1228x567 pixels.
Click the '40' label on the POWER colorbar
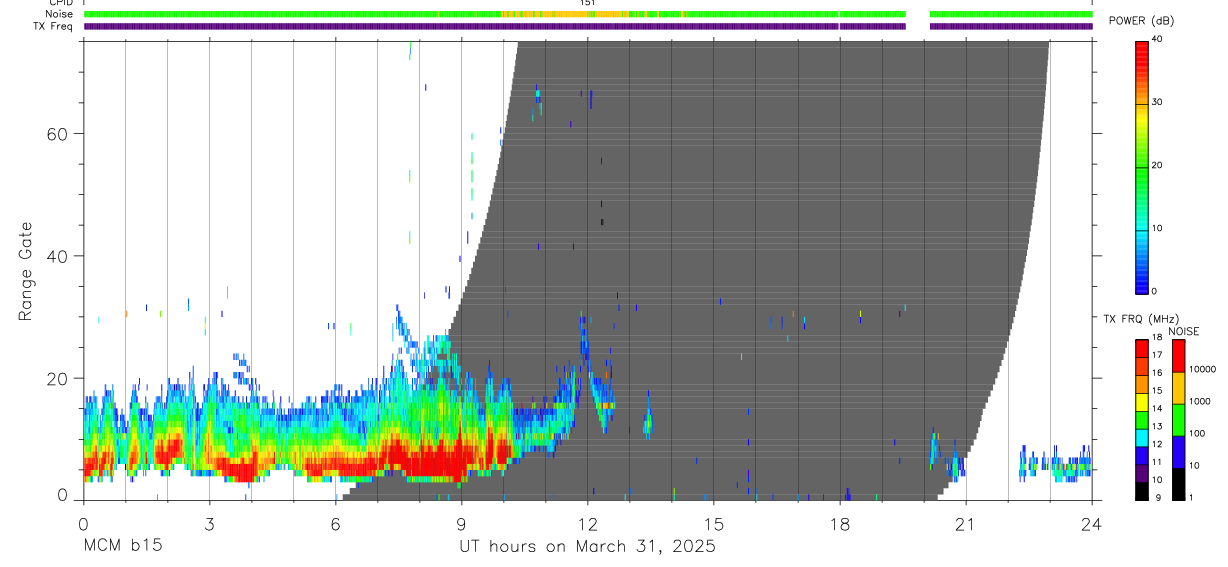tap(1158, 39)
